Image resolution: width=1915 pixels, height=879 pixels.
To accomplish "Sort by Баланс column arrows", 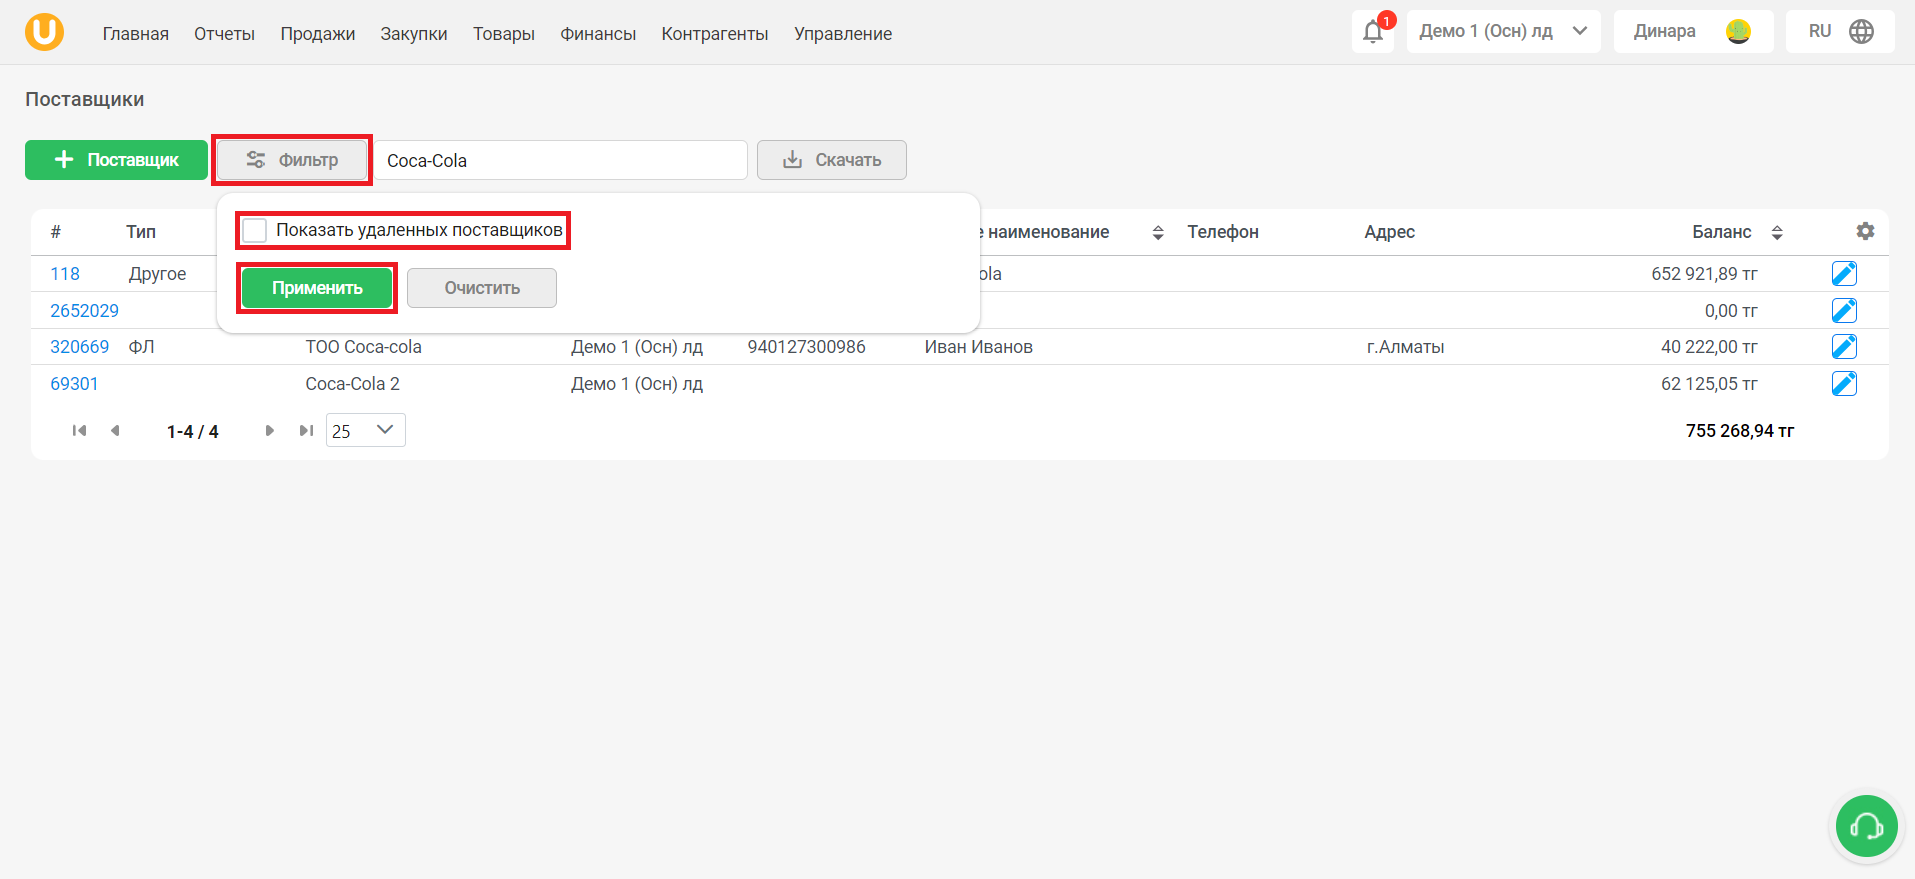I will coord(1777,232).
